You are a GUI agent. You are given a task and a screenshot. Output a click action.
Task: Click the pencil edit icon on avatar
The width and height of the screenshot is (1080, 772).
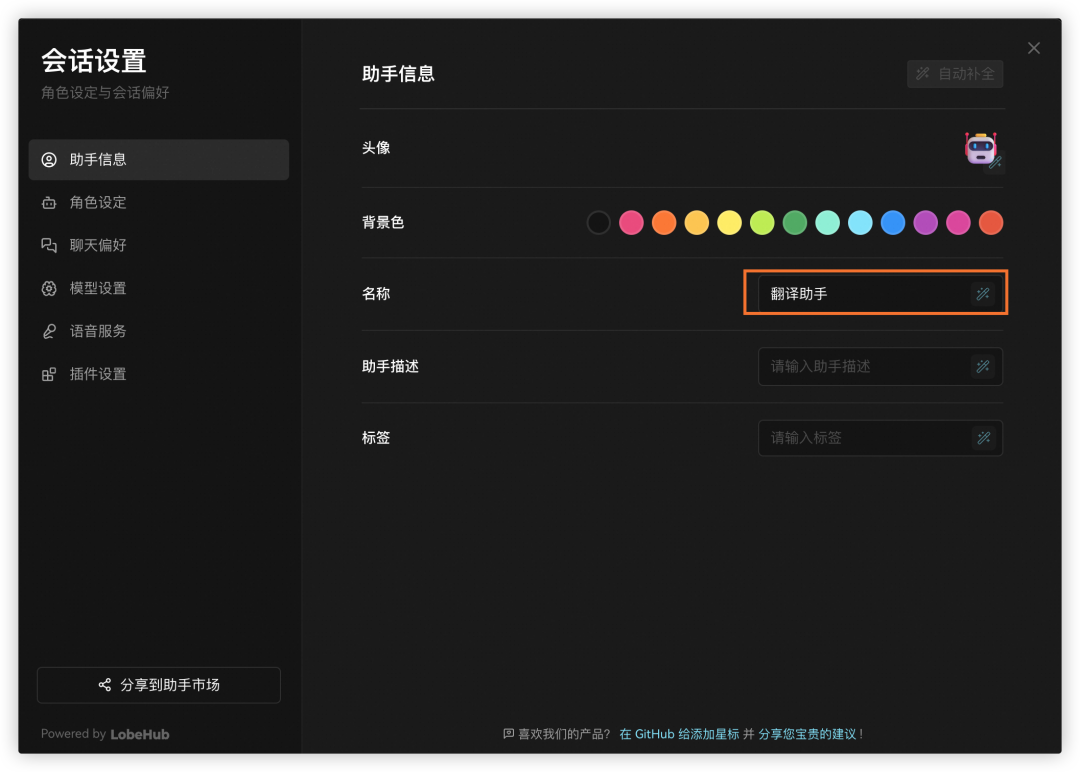[995, 163]
